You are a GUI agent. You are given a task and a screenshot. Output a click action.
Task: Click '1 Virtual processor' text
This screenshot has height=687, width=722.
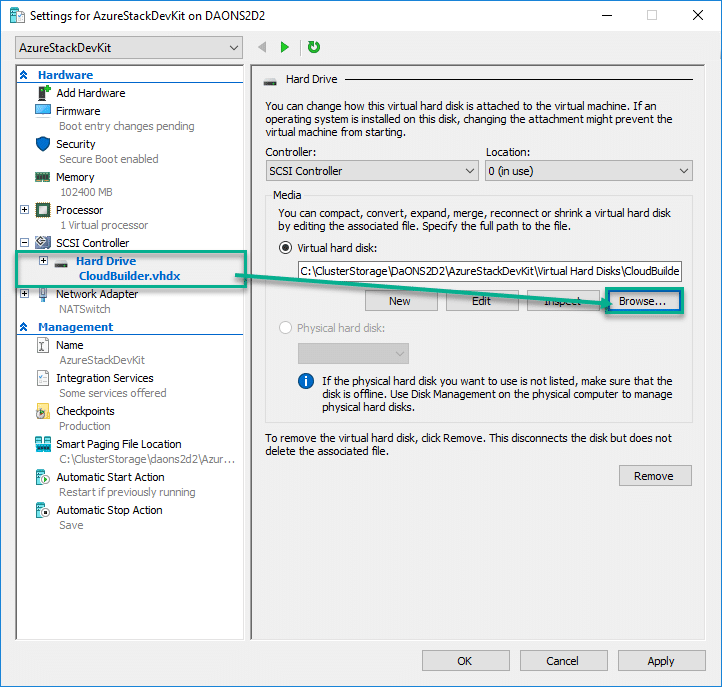coord(104,225)
